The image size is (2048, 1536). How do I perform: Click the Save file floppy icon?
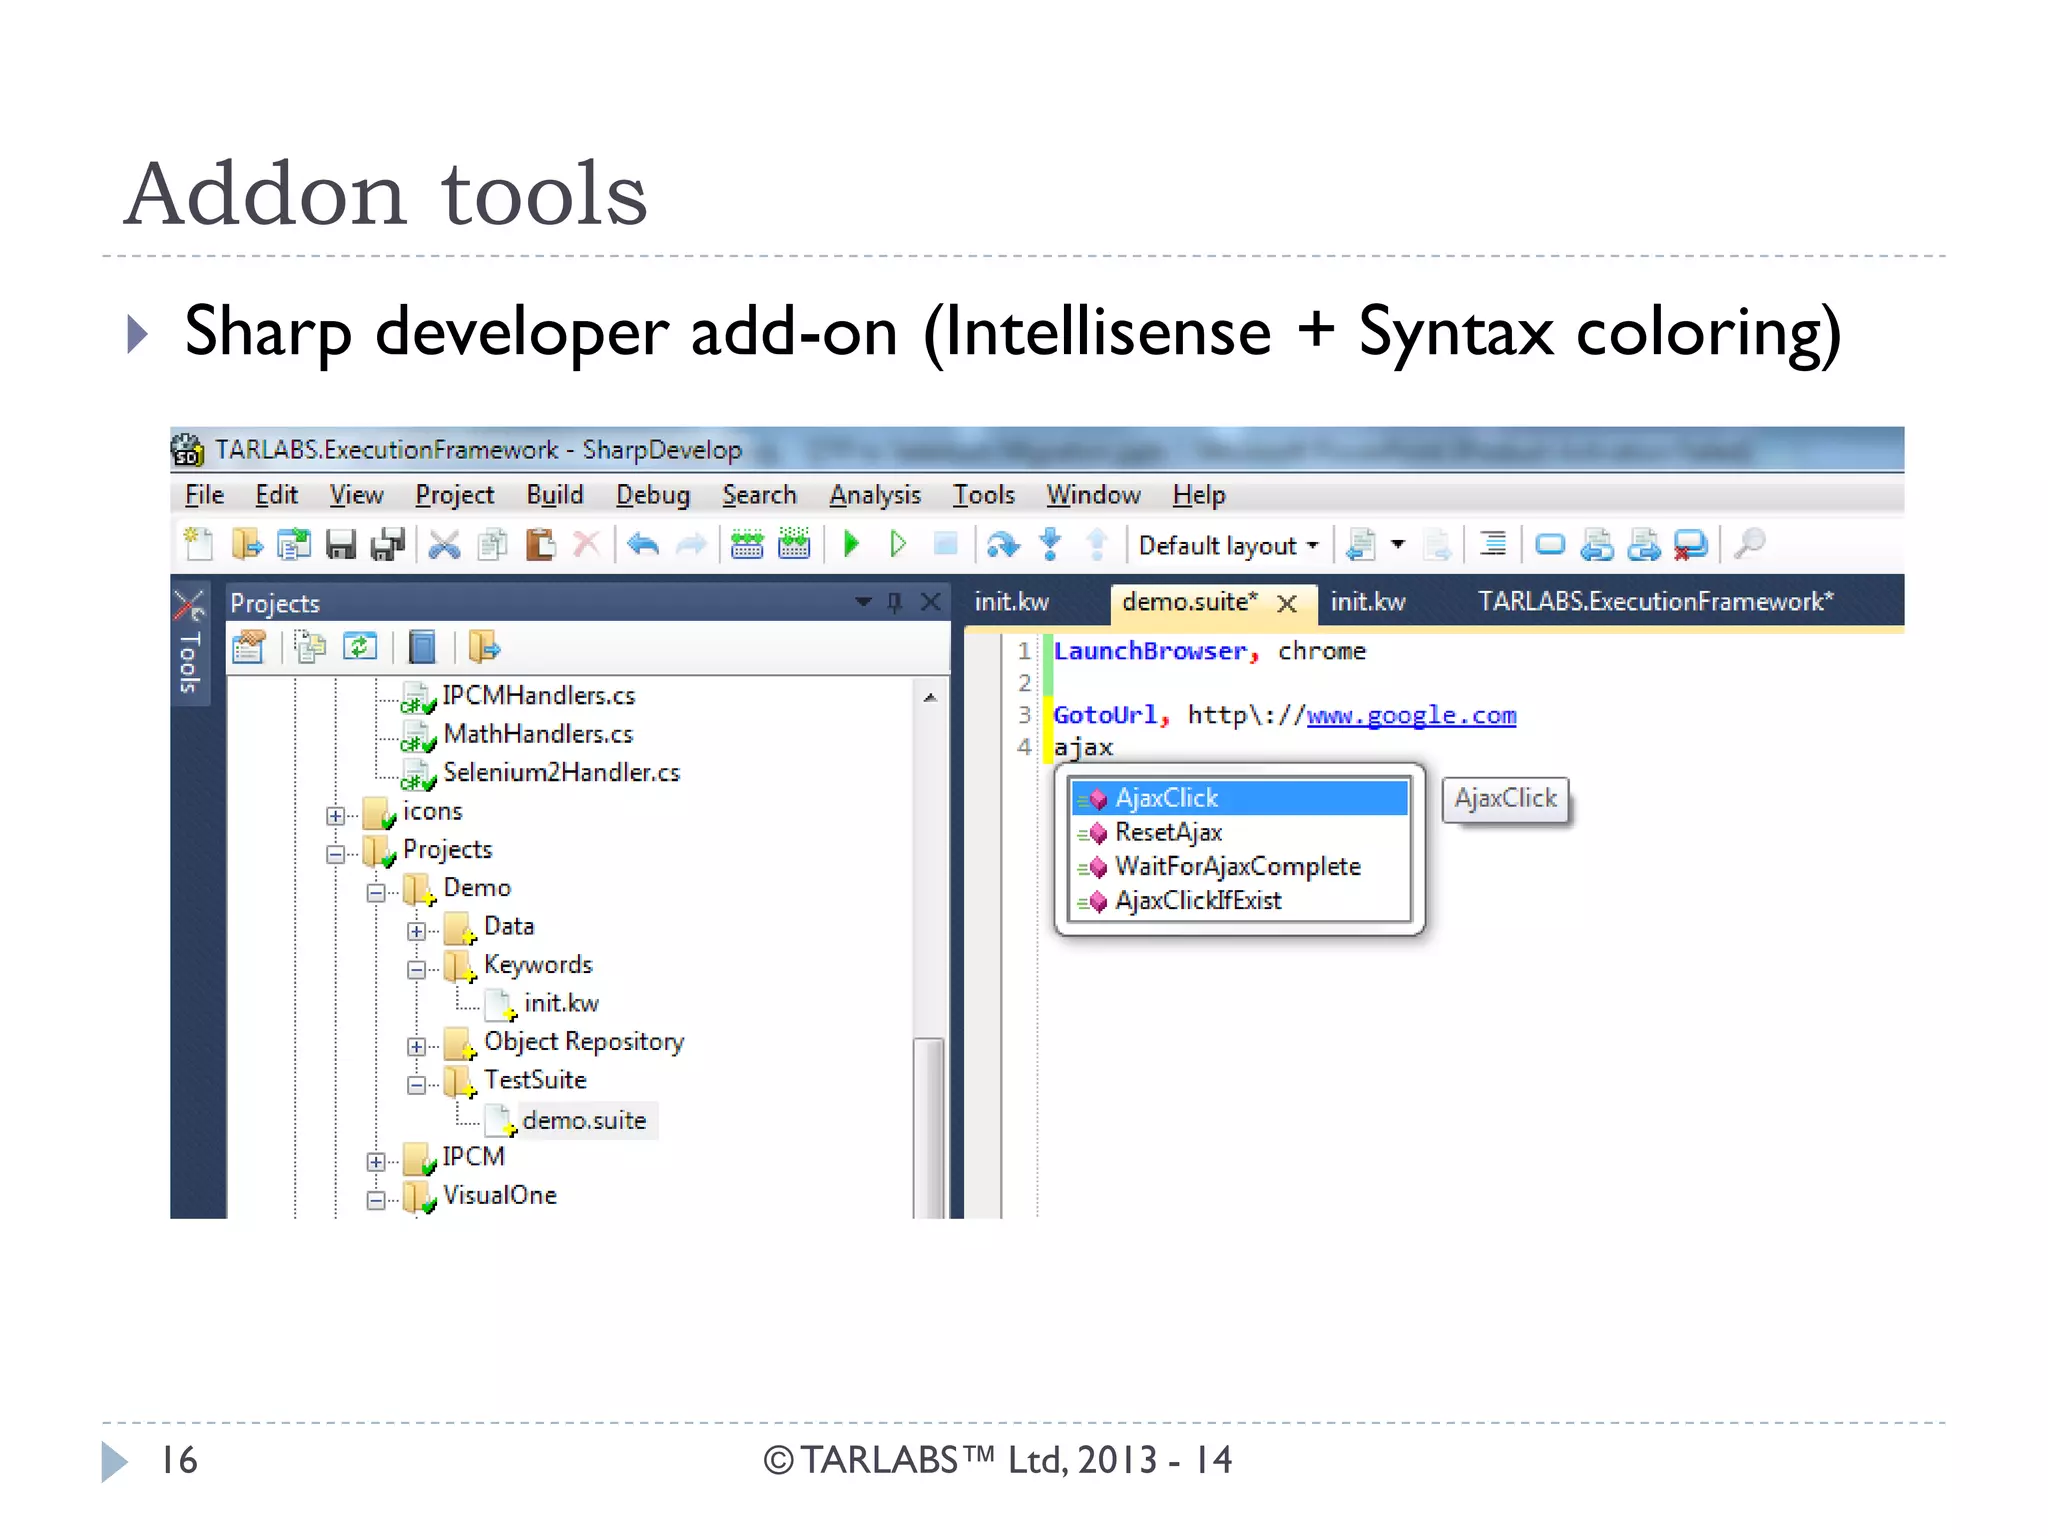(341, 544)
